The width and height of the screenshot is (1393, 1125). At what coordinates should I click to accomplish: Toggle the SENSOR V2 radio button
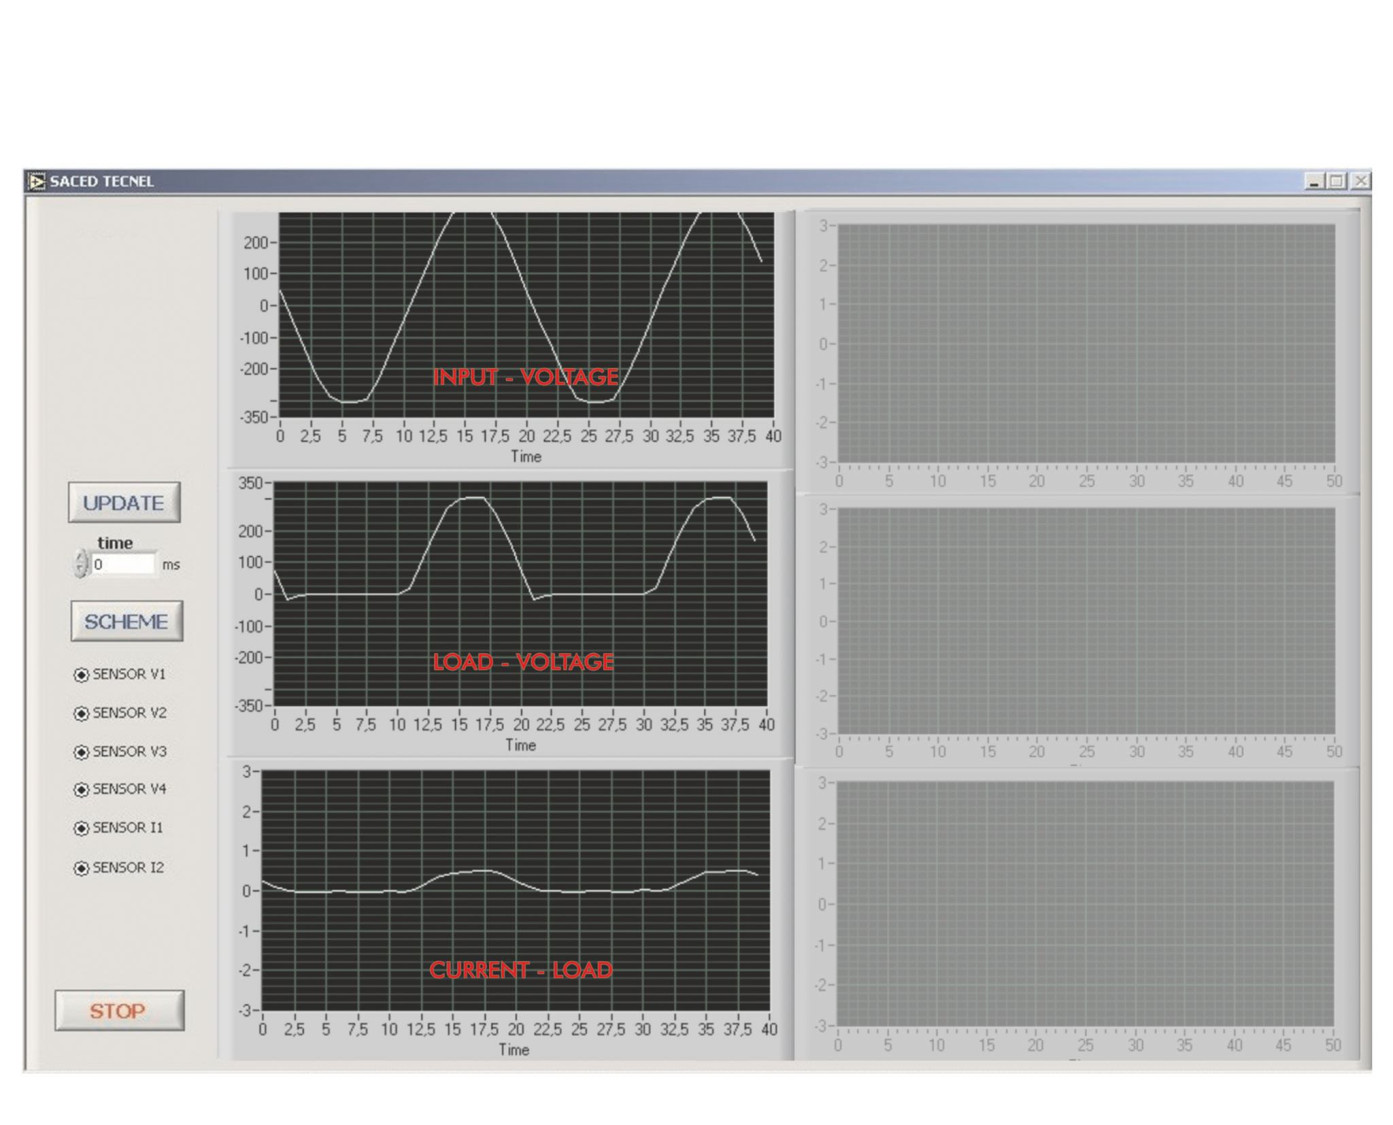tap(81, 713)
